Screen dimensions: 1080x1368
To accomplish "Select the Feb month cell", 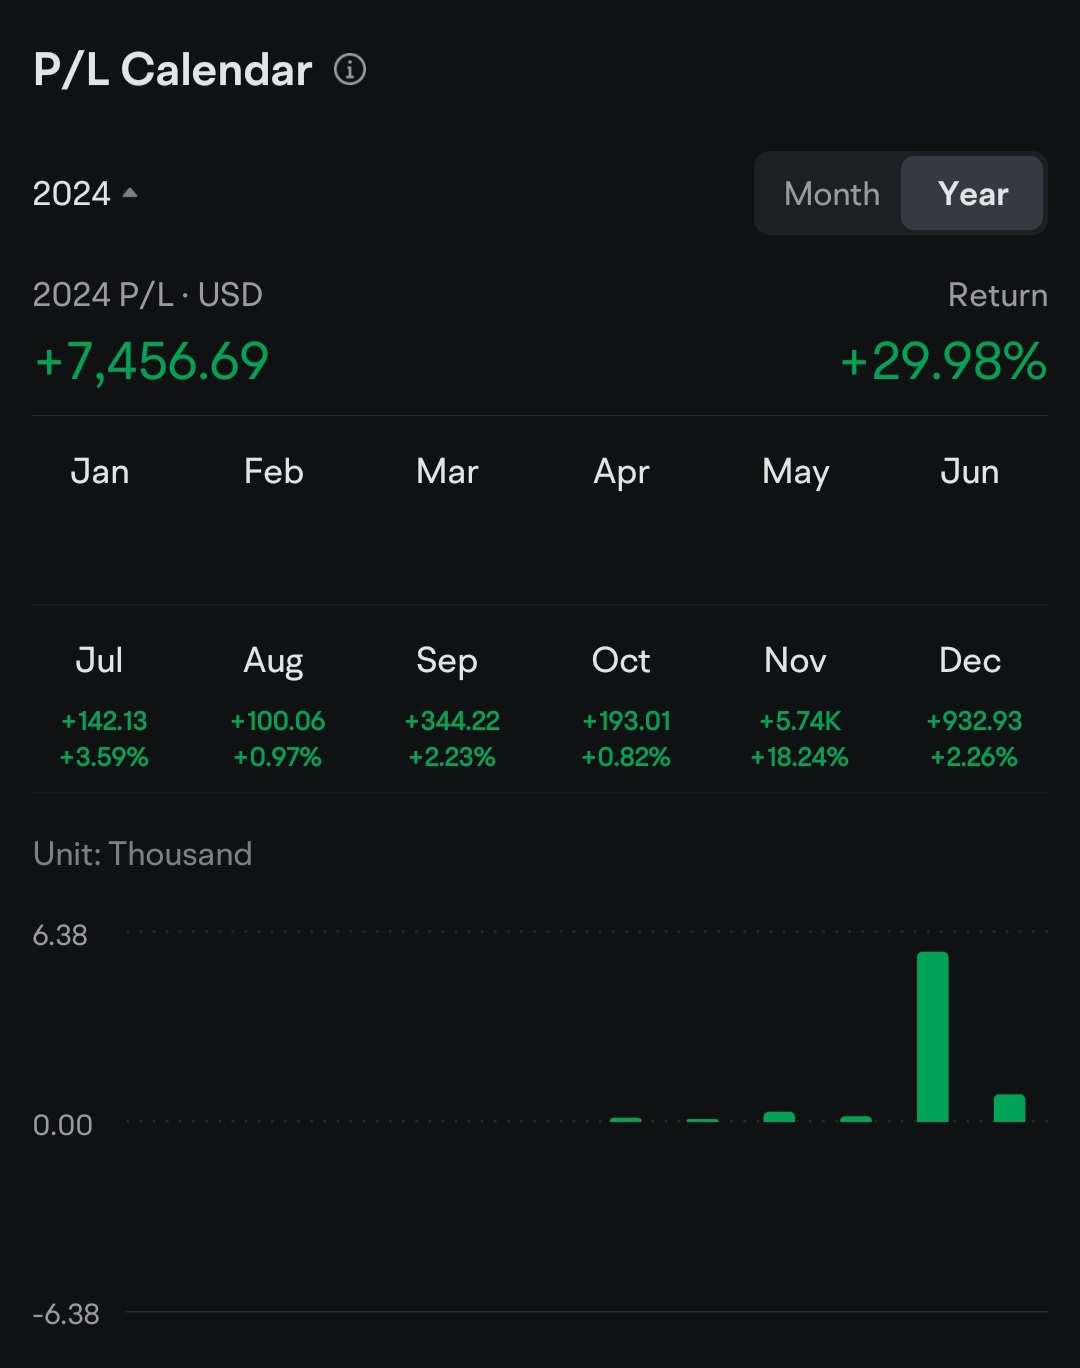I will point(274,510).
